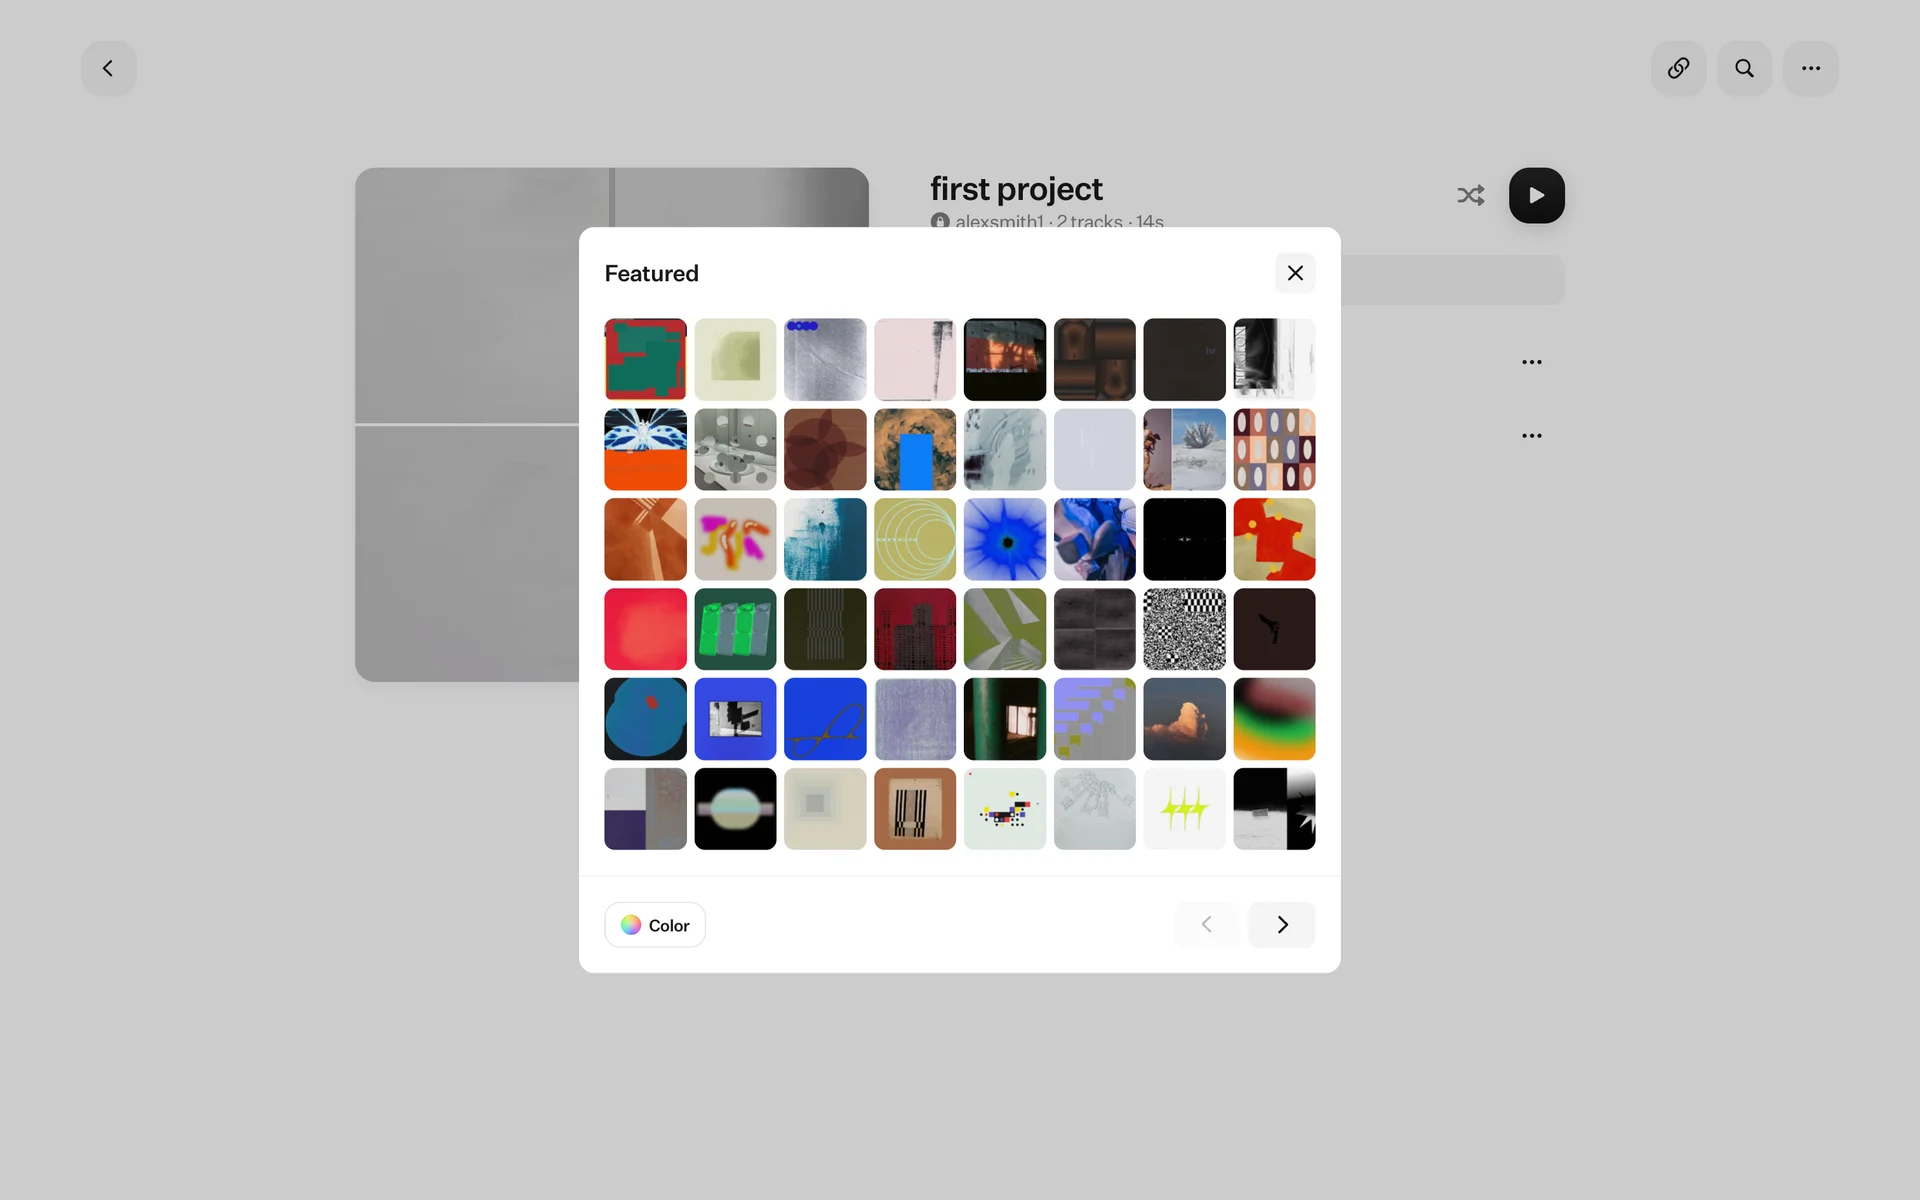1920x1200 pixels.
Task: Open the Color picker button
Action: (655, 925)
